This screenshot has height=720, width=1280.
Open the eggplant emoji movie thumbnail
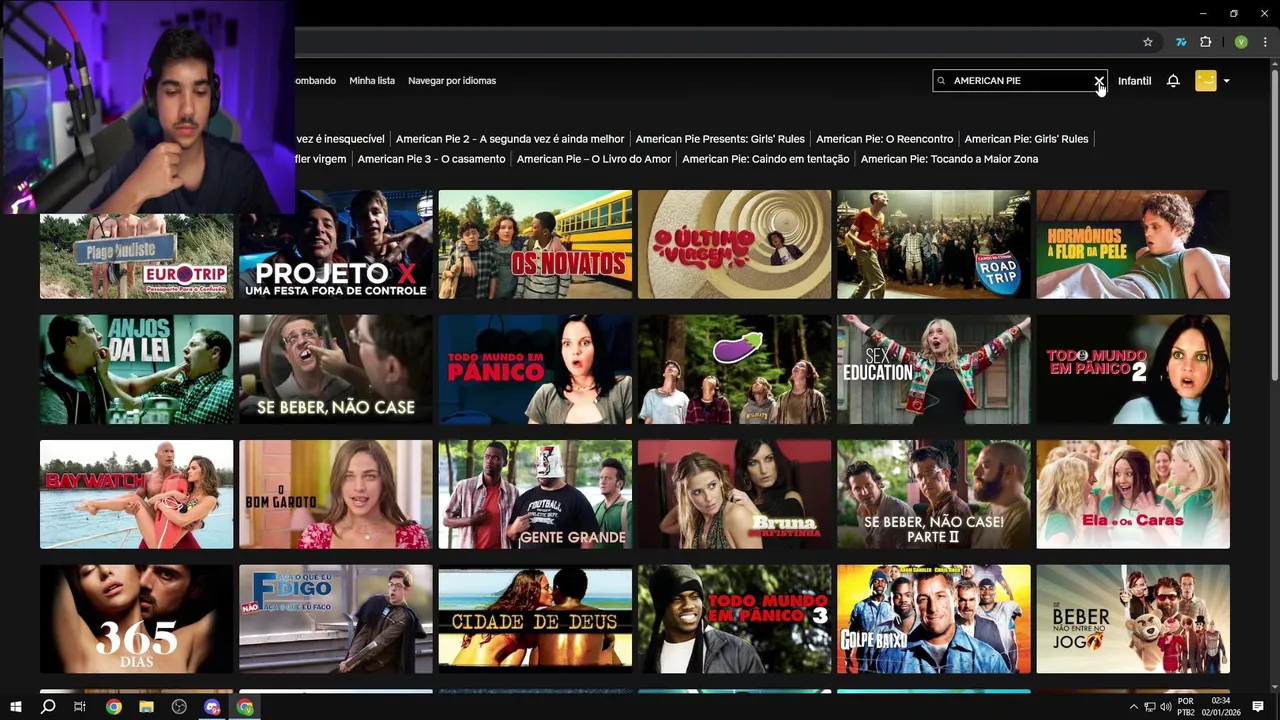[734, 369]
